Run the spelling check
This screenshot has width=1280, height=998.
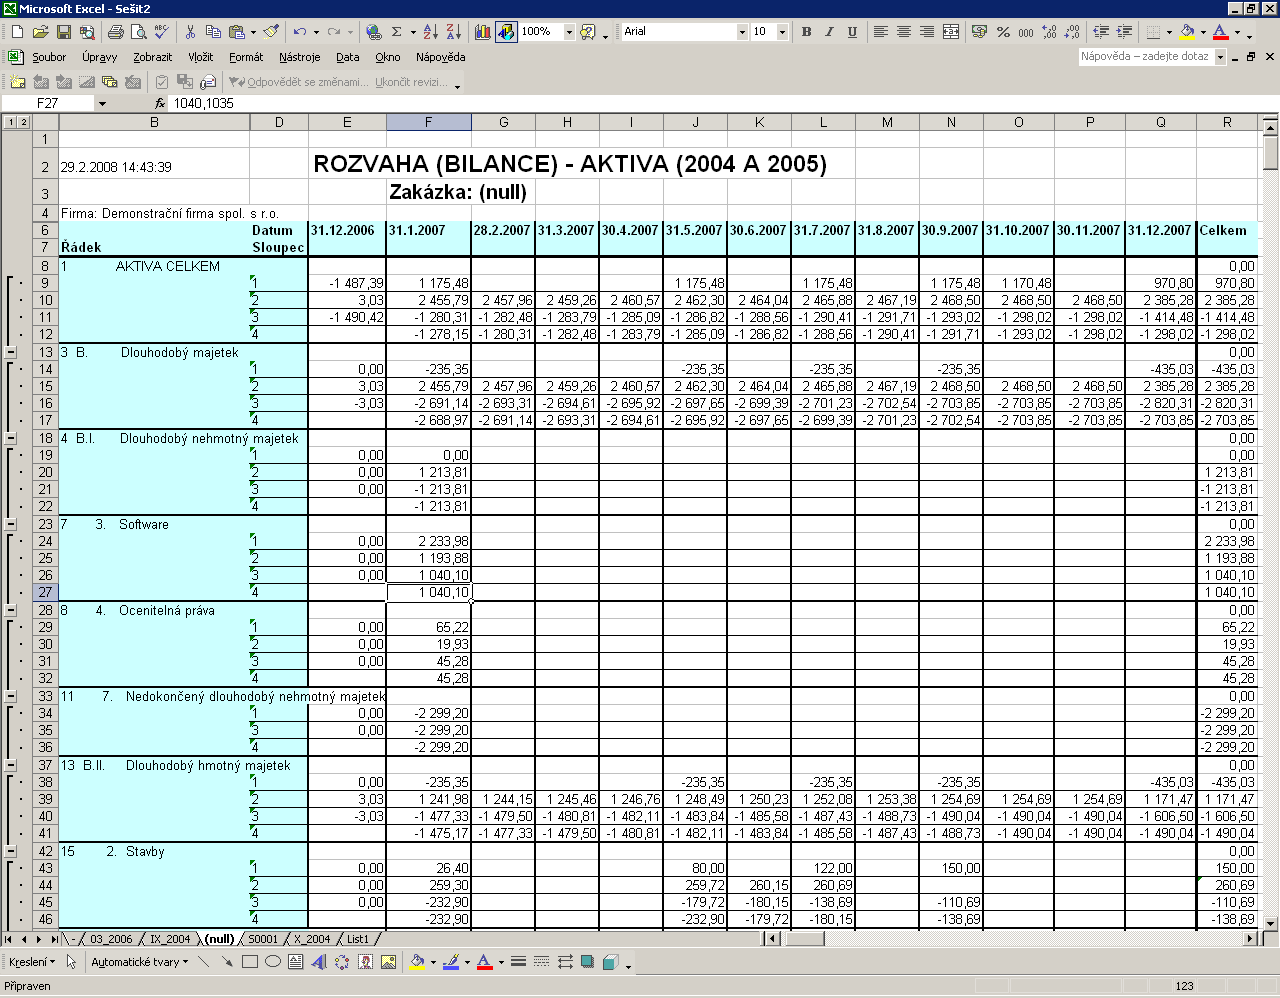pyautogui.click(x=162, y=32)
